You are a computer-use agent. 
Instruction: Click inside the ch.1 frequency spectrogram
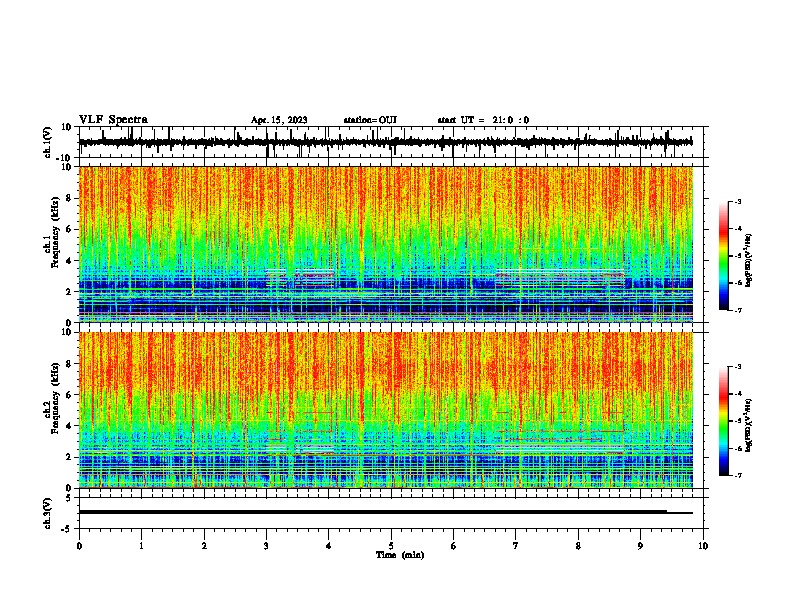click(386, 244)
